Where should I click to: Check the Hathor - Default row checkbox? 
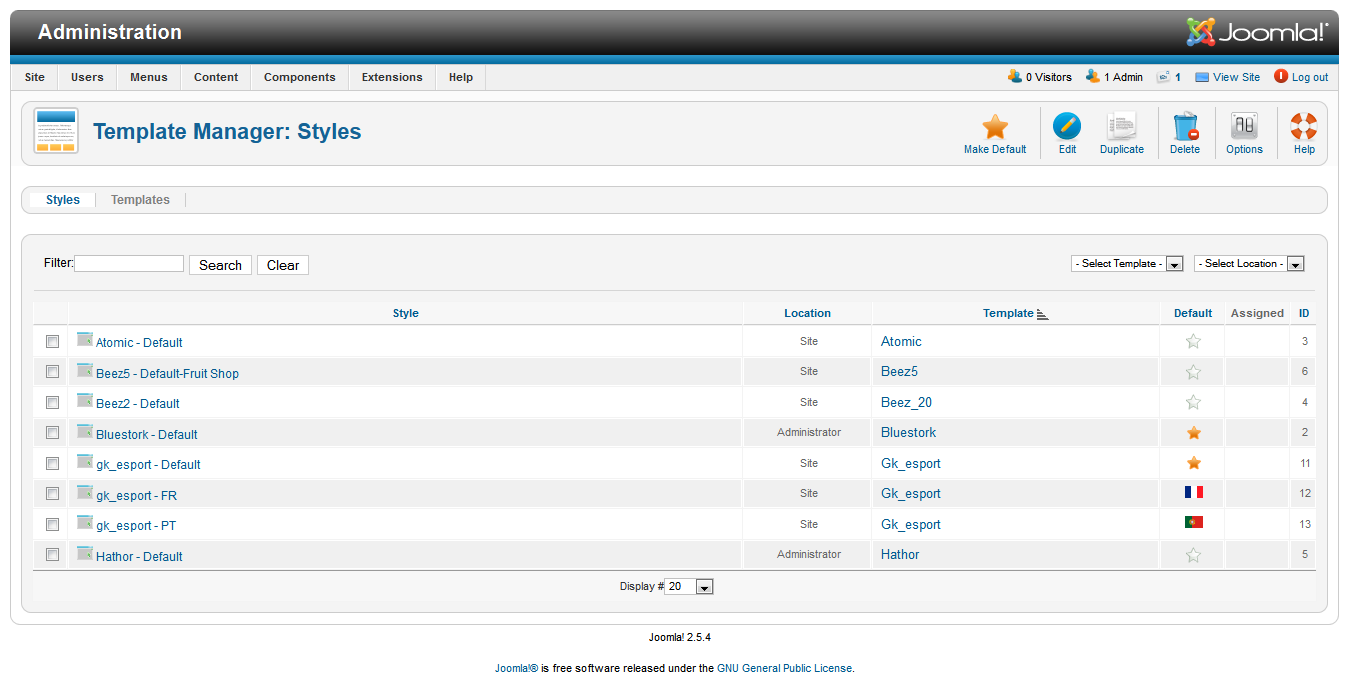(x=52, y=554)
